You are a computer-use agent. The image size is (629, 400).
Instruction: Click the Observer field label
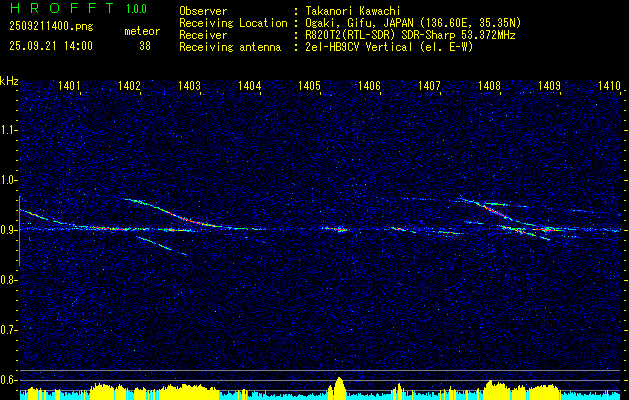coord(203,11)
